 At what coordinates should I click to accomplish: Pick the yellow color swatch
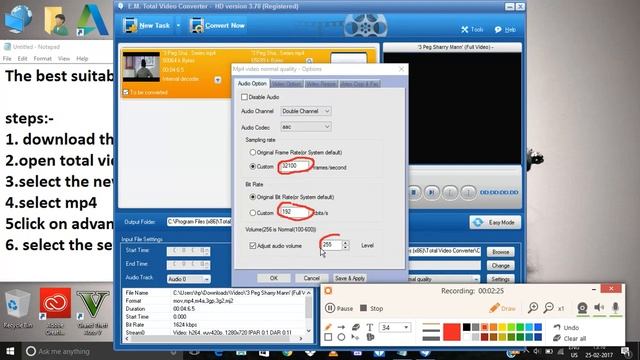click(502, 327)
